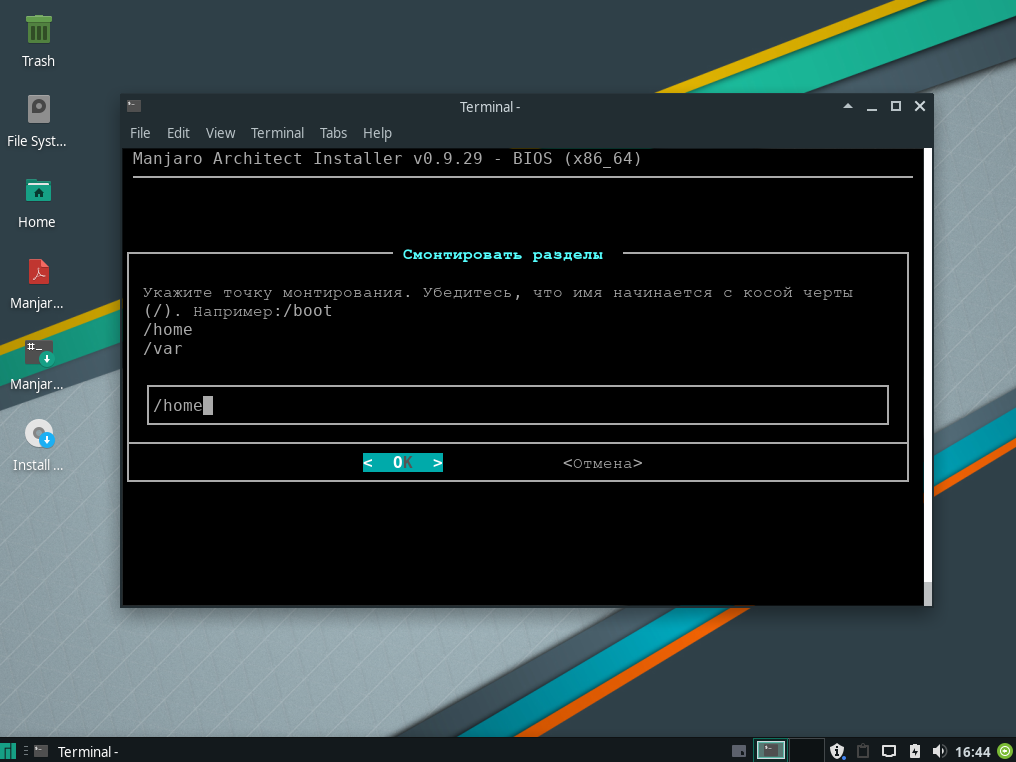Click the green session logout icon
The width and height of the screenshot is (1016, 762).
coord(1004,751)
